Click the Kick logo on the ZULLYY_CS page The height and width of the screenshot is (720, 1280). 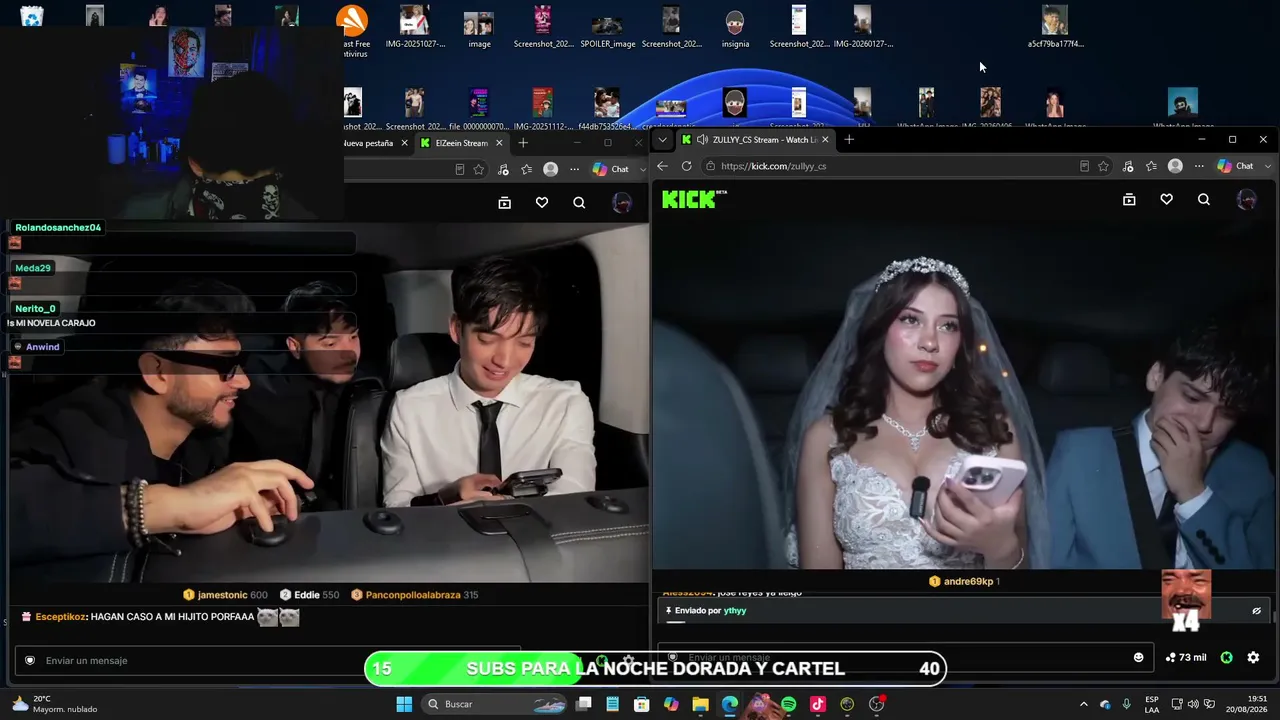694,199
